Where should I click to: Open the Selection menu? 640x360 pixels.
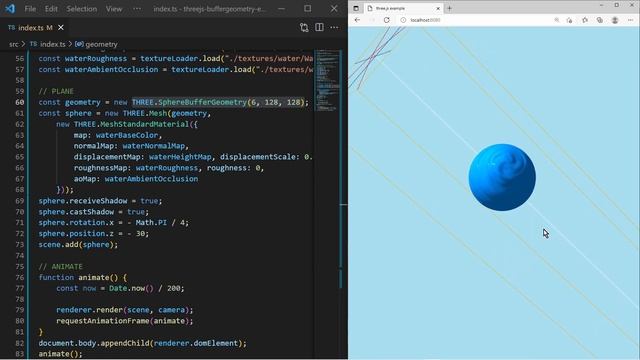82,9
